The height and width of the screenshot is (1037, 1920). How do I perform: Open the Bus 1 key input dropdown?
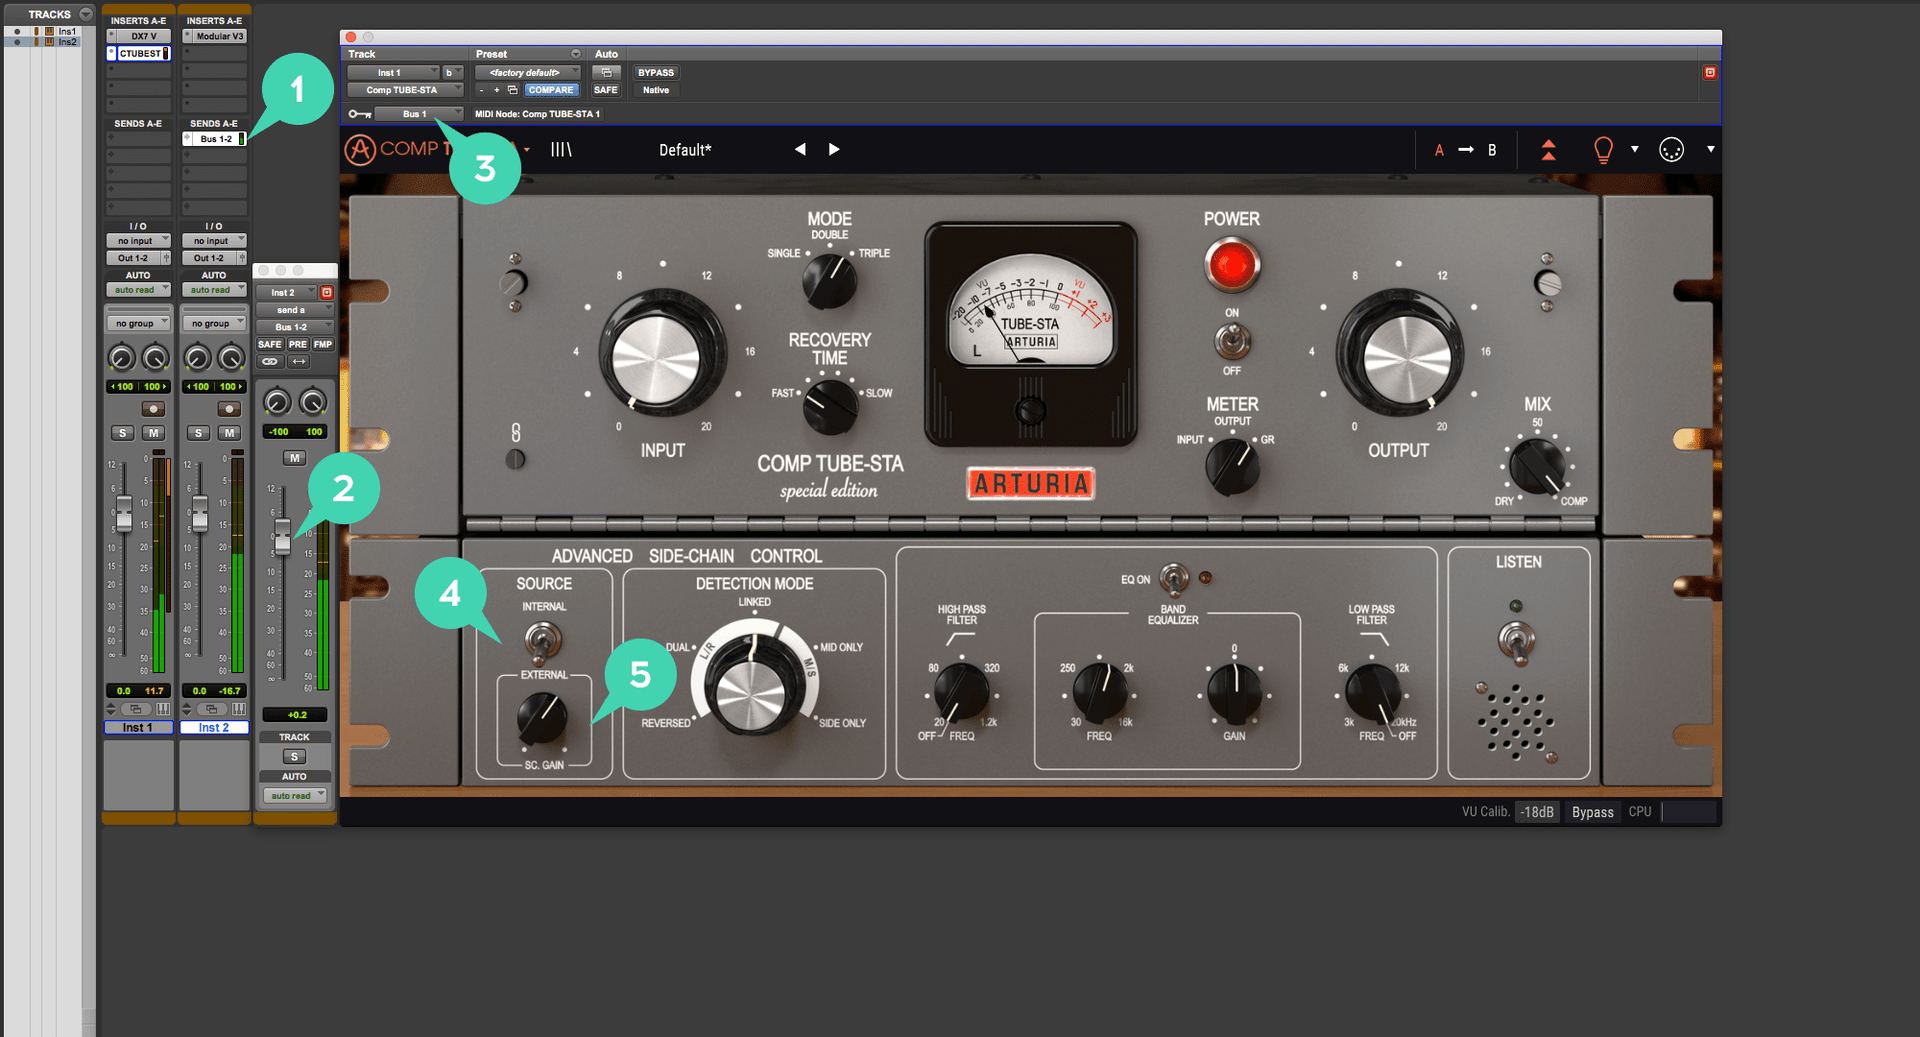click(x=419, y=114)
